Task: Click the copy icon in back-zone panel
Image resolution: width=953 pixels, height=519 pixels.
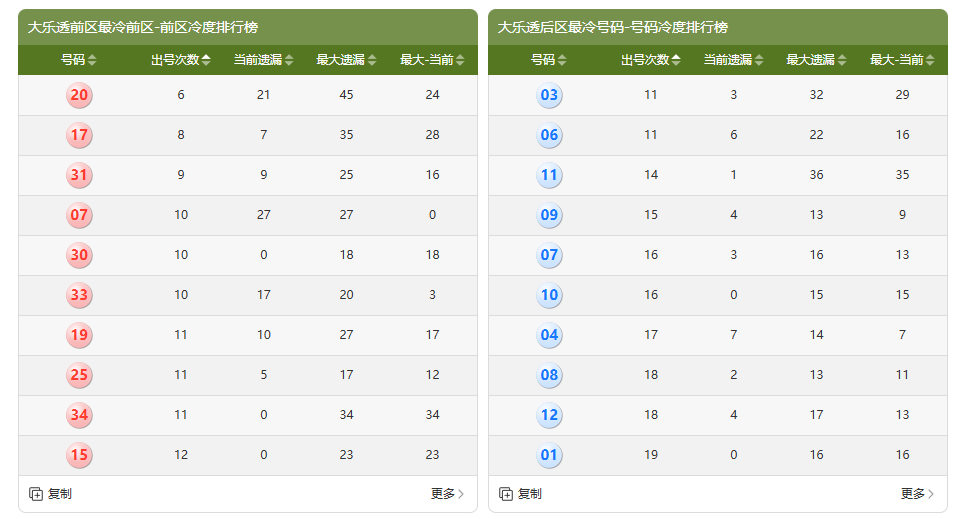Action: [506, 494]
